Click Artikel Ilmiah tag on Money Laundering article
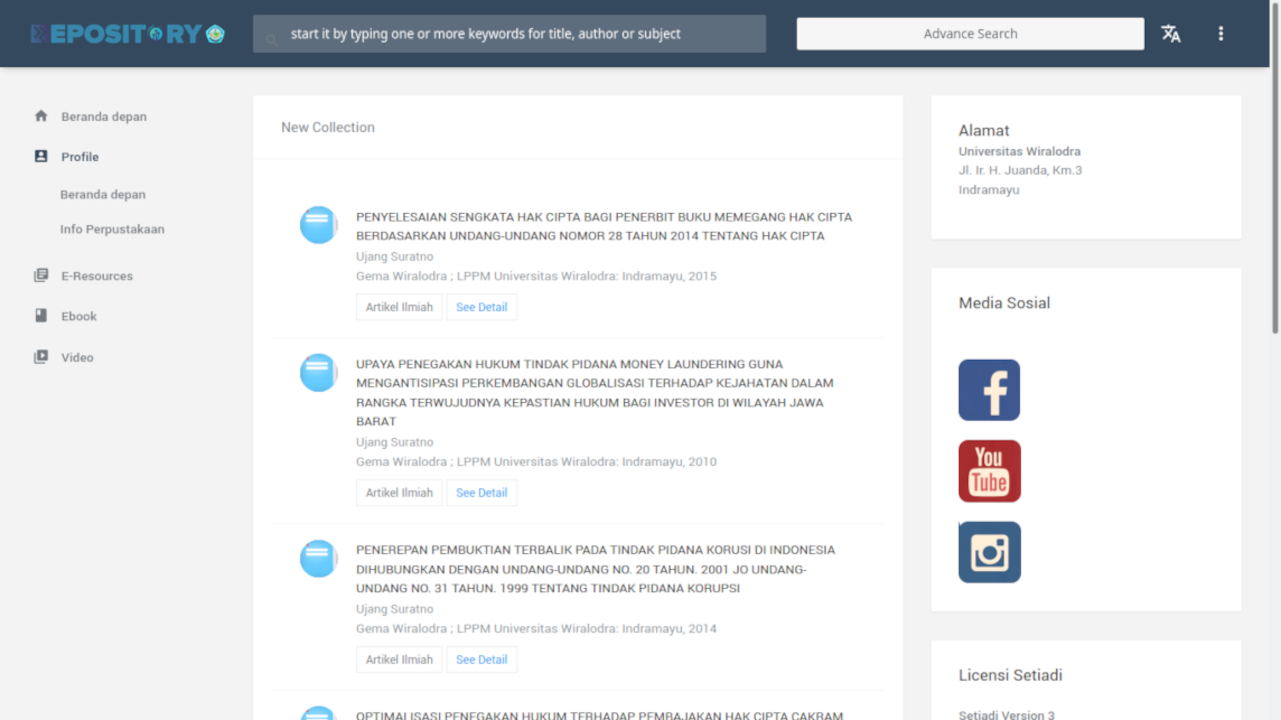The image size is (1281, 720). click(x=399, y=493)
